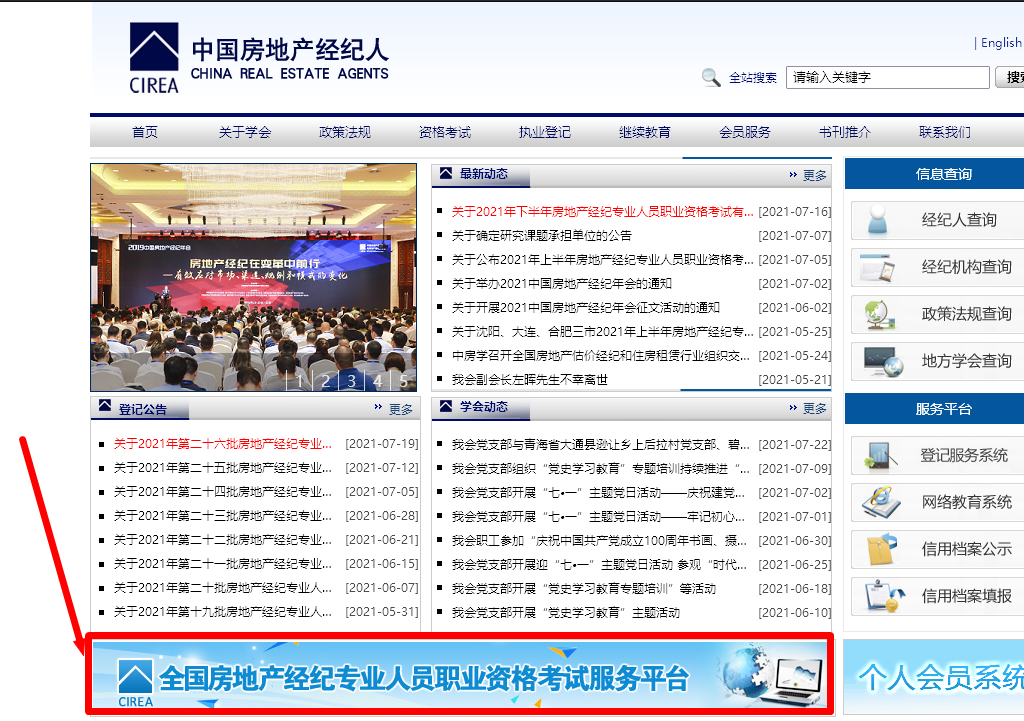Open 信用档案填报 button
The image size is (1024, 721).
[938, 596]
